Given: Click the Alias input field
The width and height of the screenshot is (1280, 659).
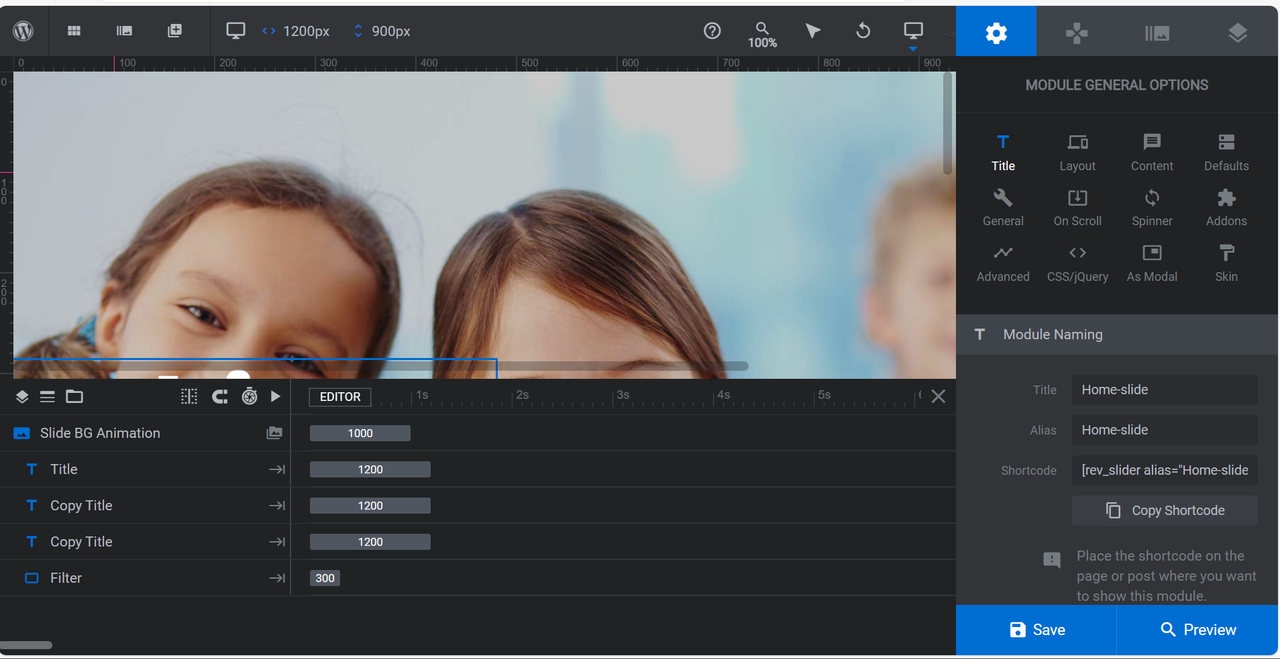Looking at the screenshot, I should pyautogui.click(x=1164, y=430).
